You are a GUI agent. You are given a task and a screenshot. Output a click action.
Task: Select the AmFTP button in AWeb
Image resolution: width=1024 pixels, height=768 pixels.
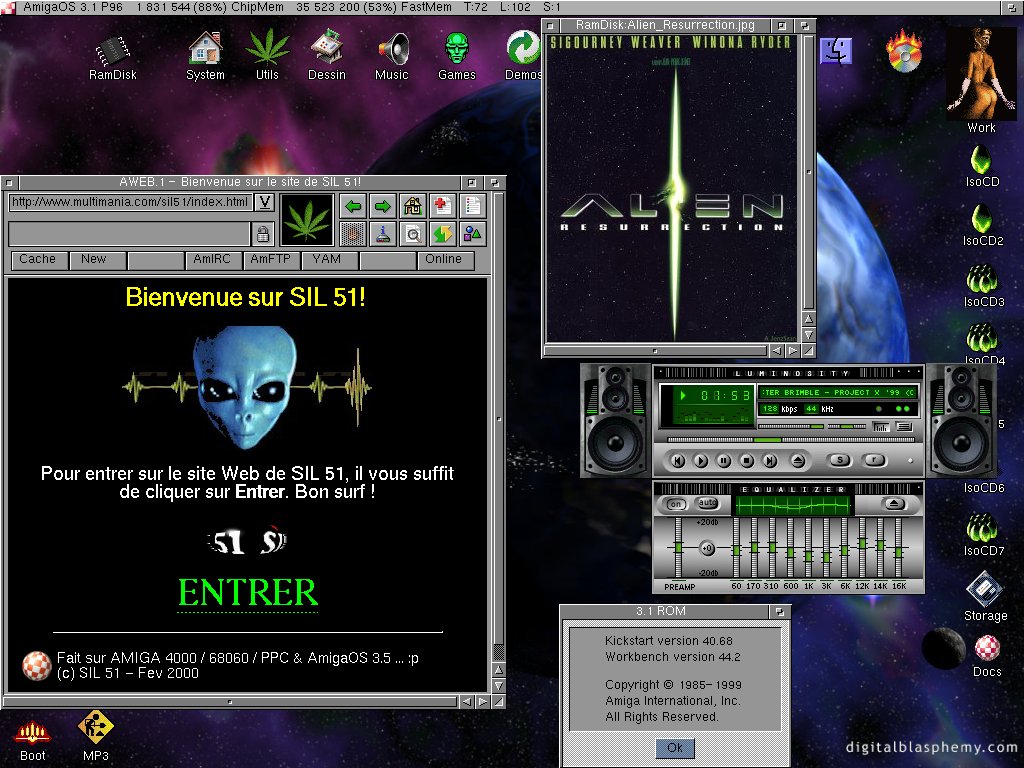click(270, 260)
